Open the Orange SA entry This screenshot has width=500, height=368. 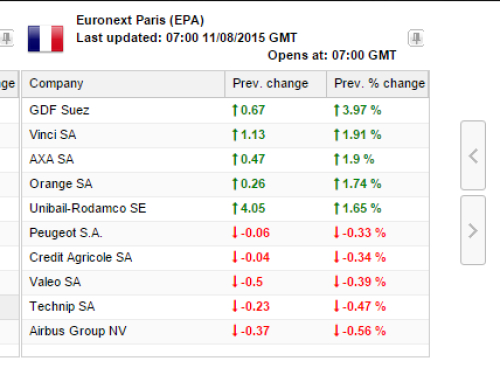[x=225, y=184]
